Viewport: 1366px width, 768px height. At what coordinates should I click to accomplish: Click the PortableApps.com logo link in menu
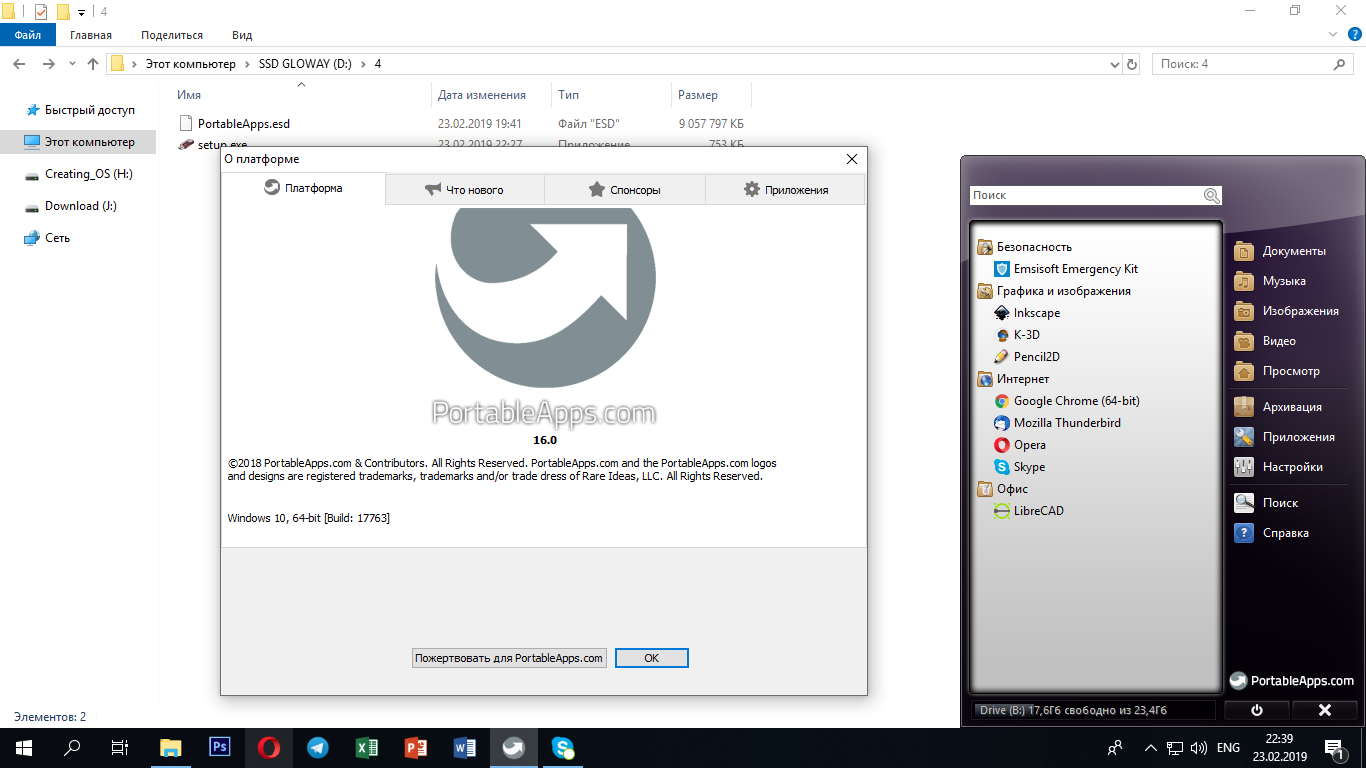[x=1291, y=681]
